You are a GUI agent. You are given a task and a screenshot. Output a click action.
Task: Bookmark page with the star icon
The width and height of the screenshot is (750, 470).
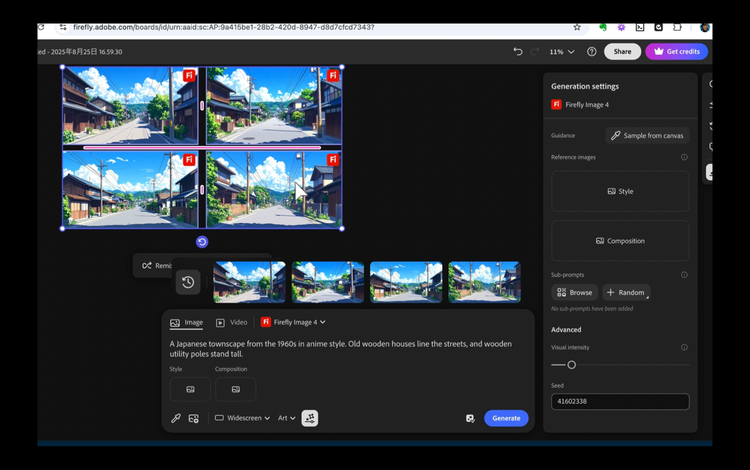[577, 27]
